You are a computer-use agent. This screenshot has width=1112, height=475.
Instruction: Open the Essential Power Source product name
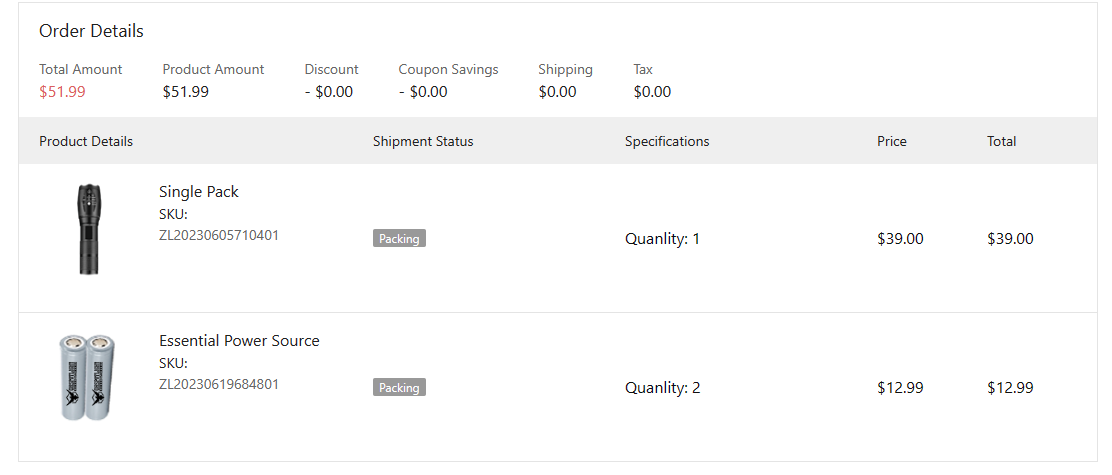coord(239,341)
